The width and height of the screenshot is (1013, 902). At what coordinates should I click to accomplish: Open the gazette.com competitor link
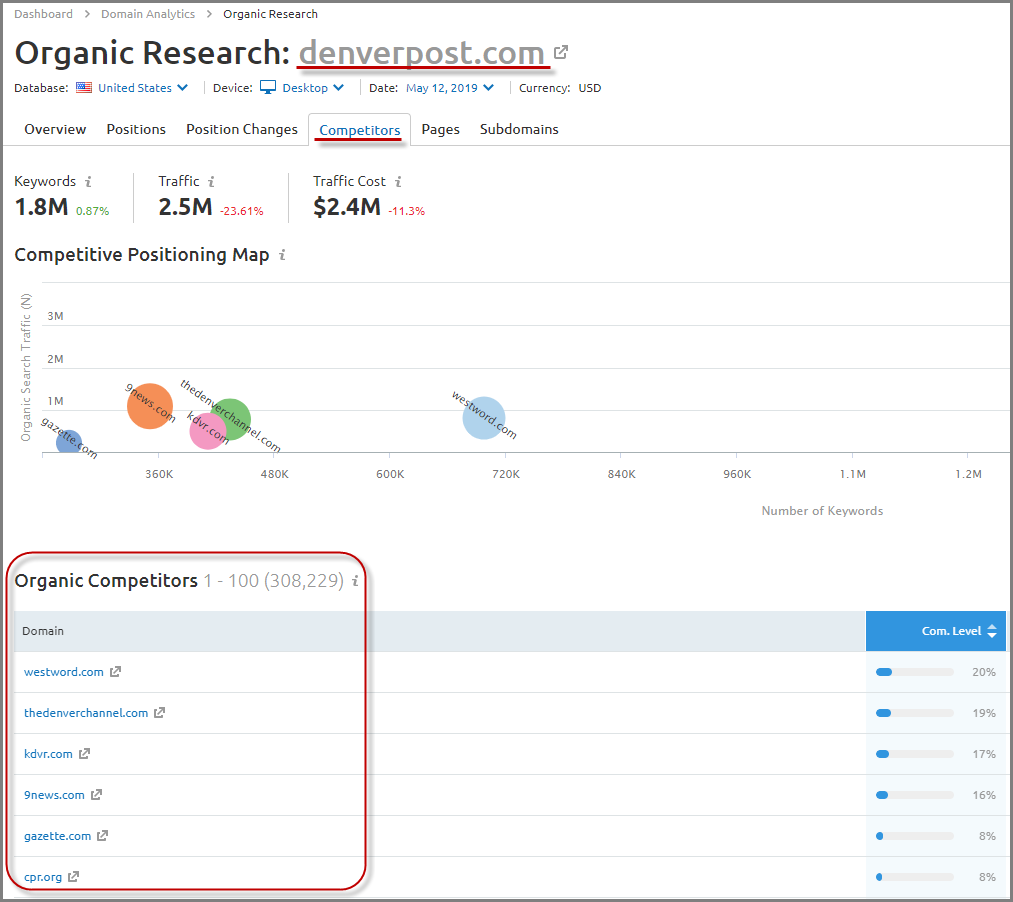[57, 835]
